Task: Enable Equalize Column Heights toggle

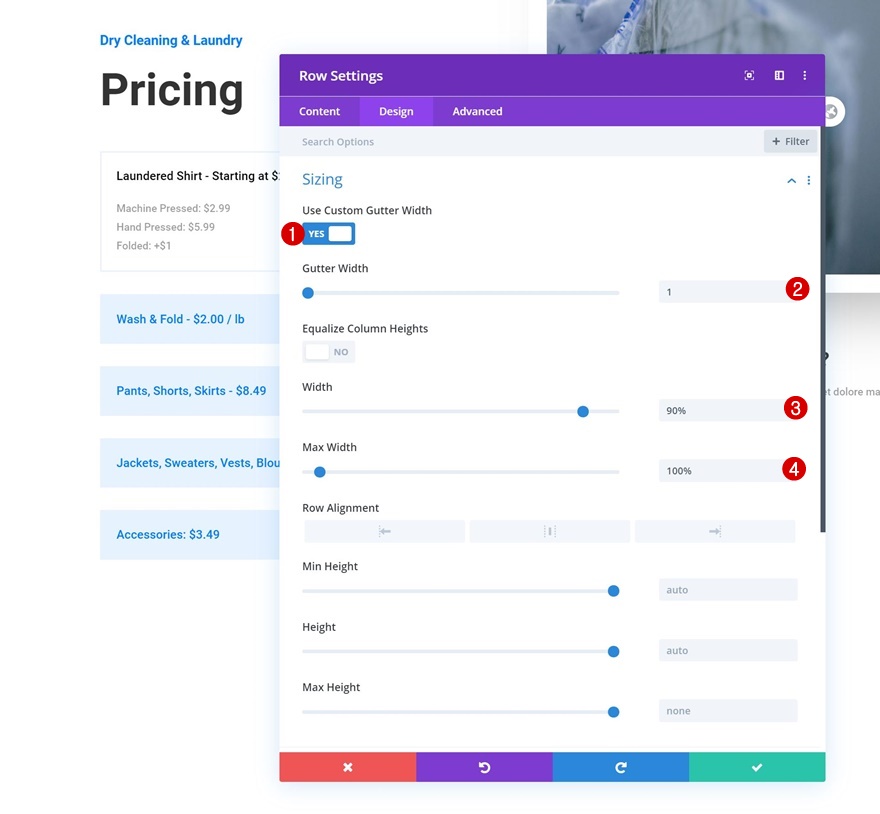Action: point(329,352)
